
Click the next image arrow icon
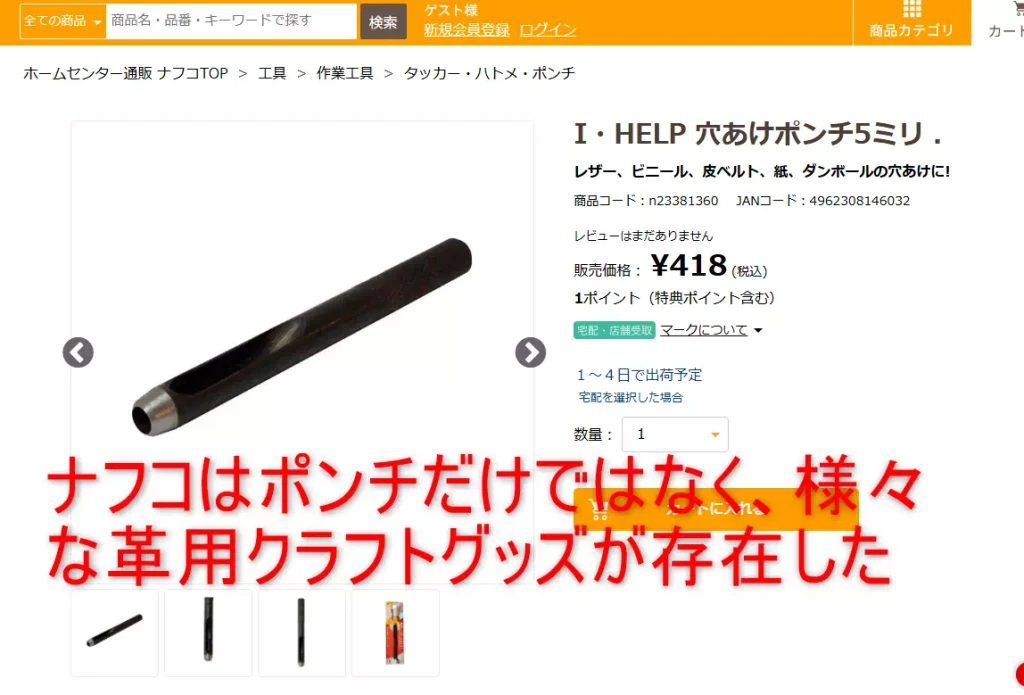[x=530, y=353]
